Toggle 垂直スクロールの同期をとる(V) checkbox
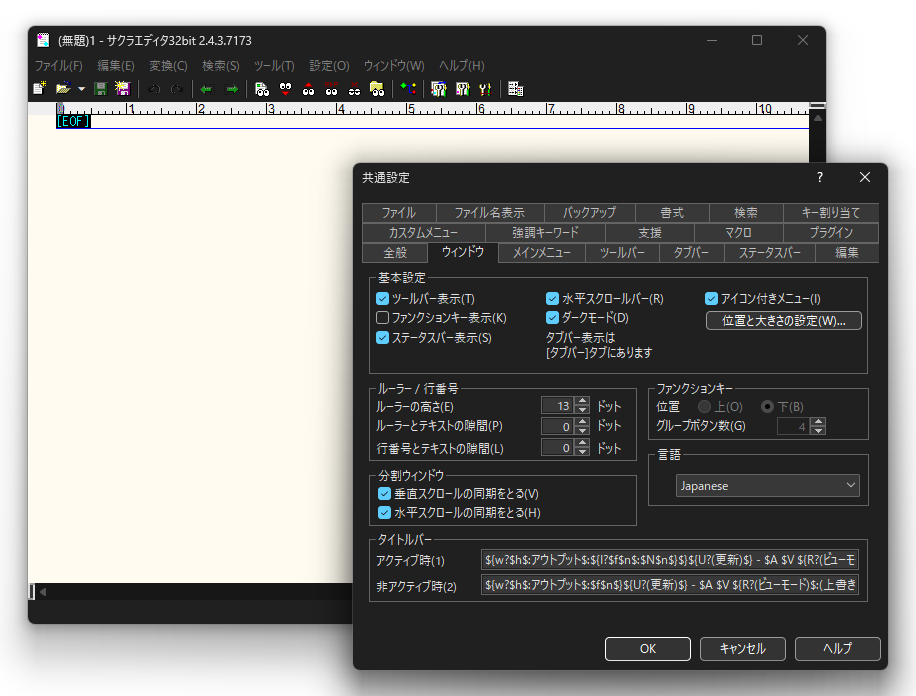Screen dimensions: 916x696 (384, 494)
